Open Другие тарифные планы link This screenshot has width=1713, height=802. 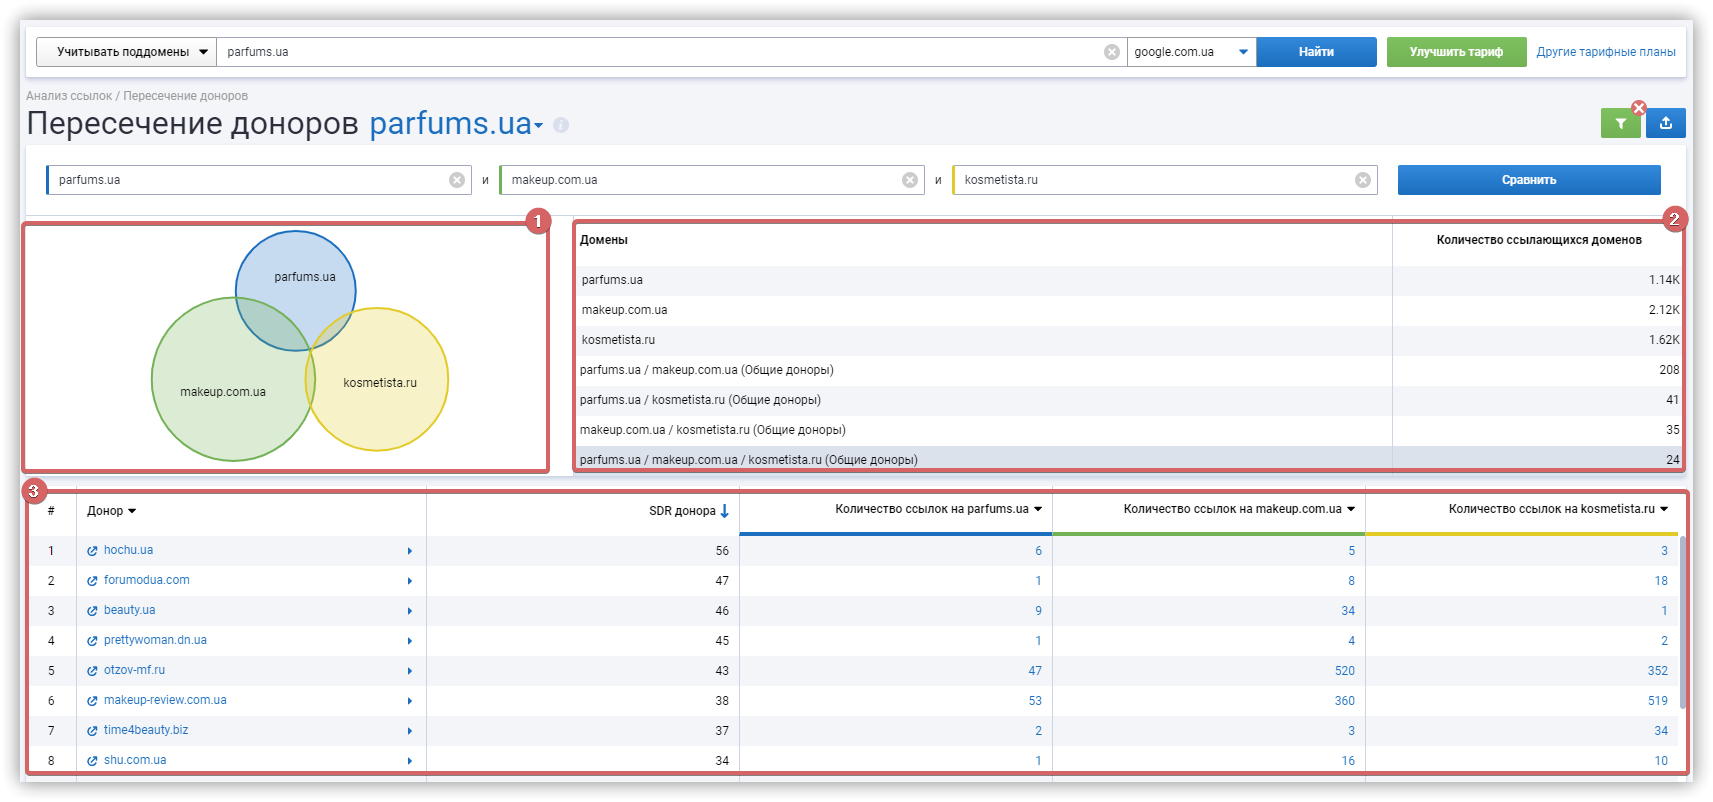1606,52
